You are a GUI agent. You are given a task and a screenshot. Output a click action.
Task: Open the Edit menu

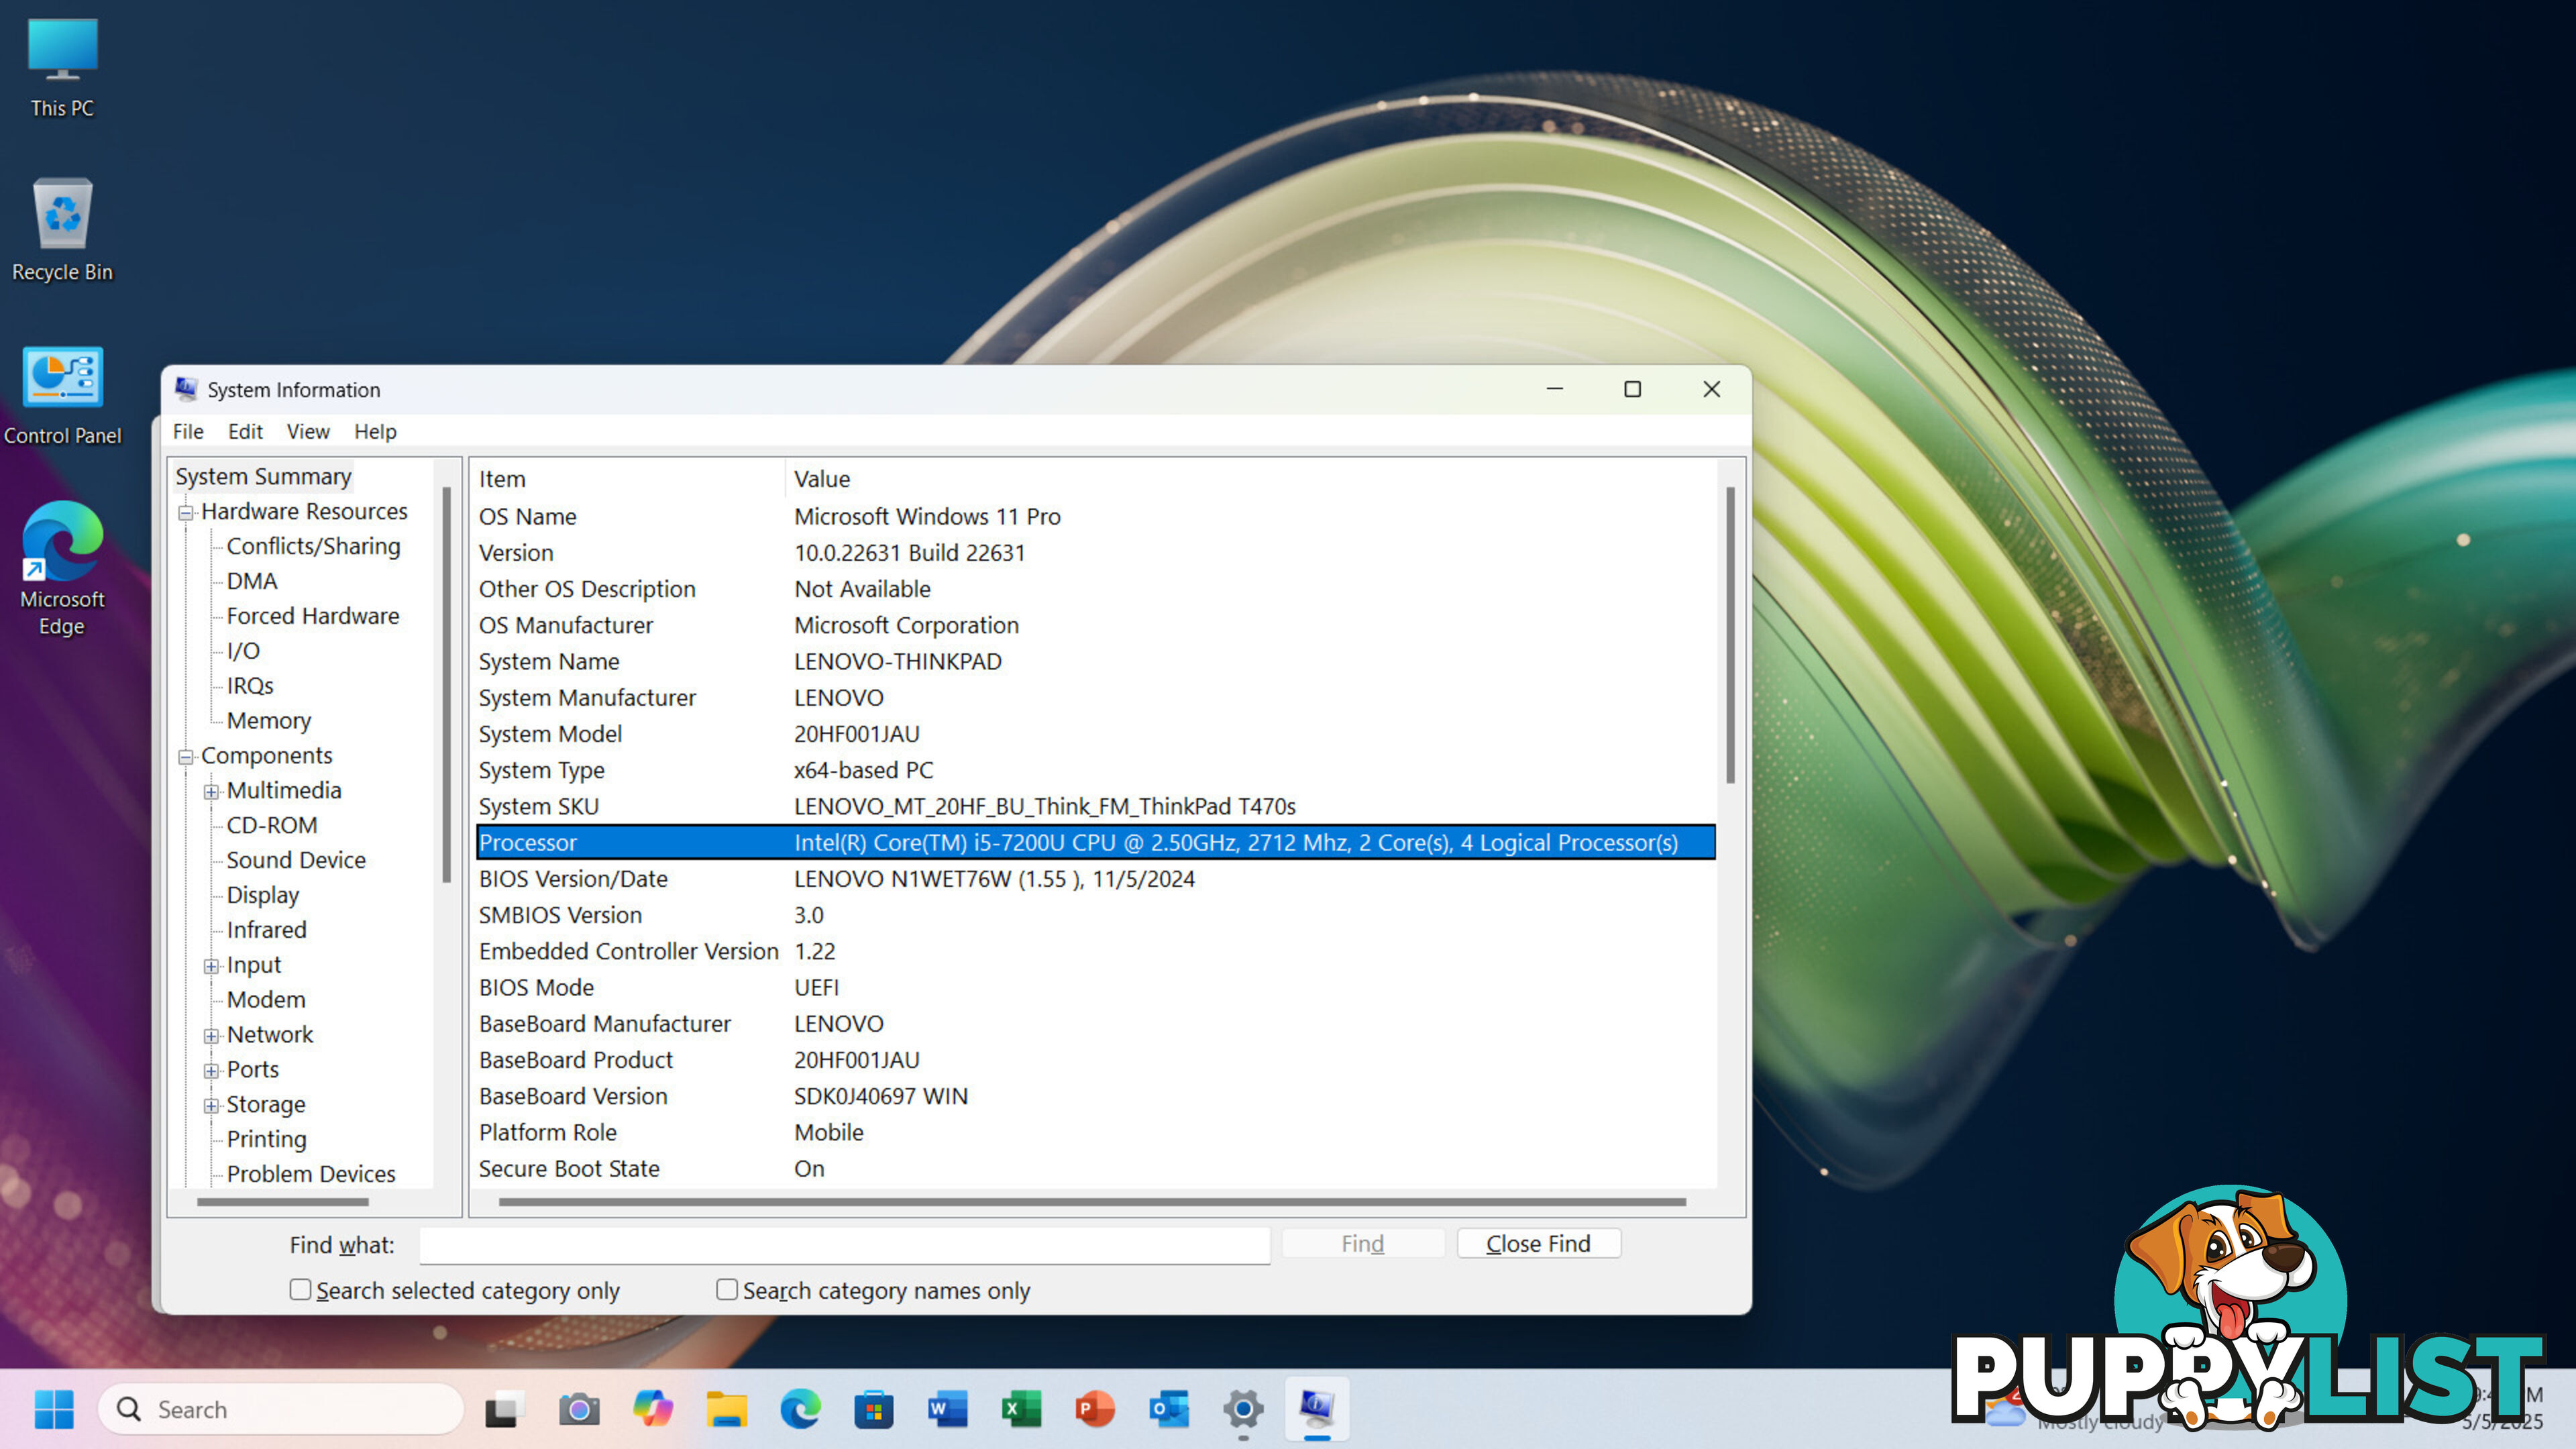point(245,431)
